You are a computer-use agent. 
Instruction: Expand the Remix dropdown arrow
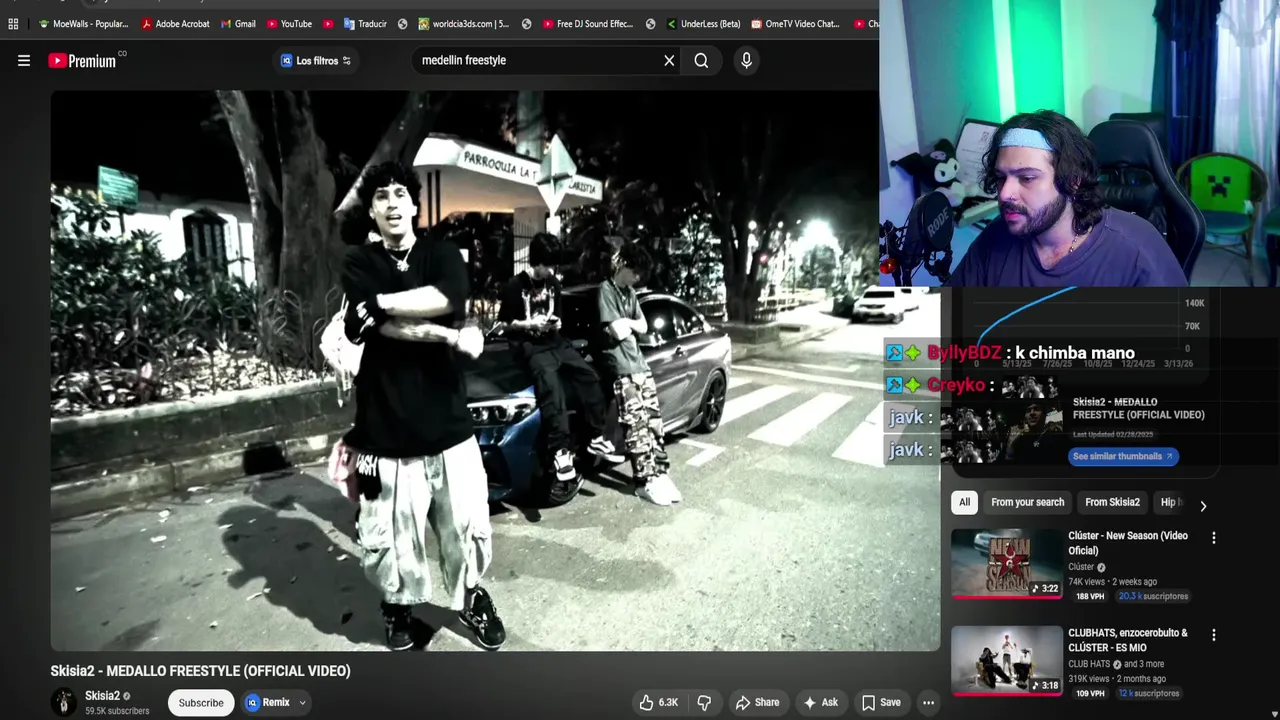tap(302, 703)
